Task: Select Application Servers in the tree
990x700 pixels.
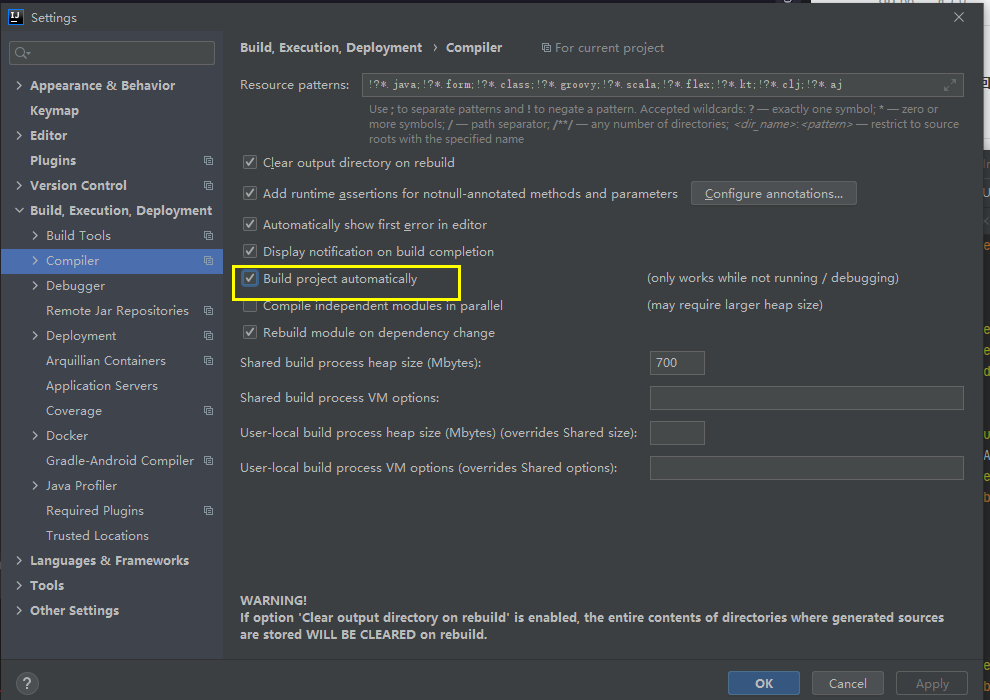Action: click(102, 386)
